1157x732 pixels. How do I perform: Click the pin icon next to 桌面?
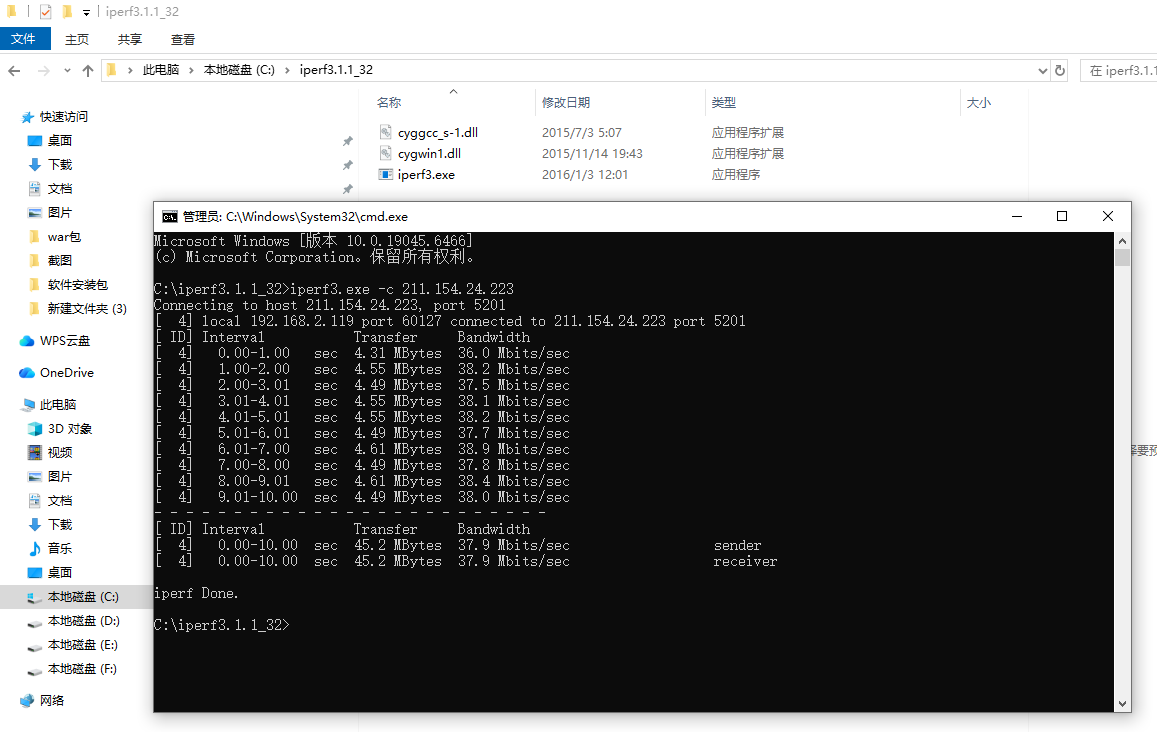pos(347,141)
